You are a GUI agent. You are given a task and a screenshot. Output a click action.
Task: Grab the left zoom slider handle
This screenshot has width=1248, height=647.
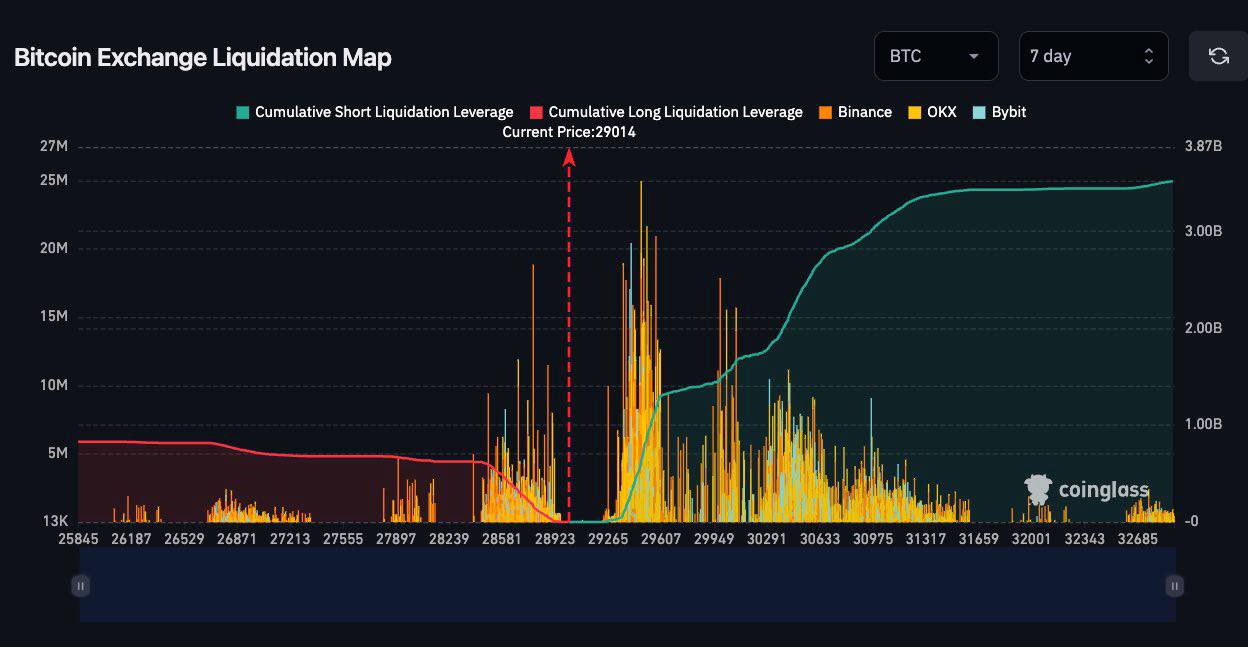click(80, 586)
